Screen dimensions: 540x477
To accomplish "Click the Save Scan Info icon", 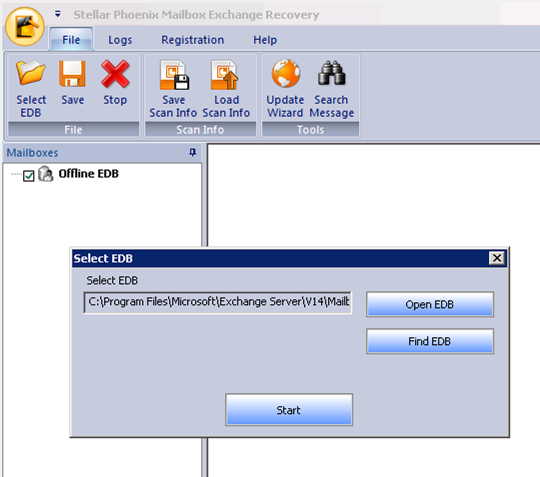I will tap(174, 75).
